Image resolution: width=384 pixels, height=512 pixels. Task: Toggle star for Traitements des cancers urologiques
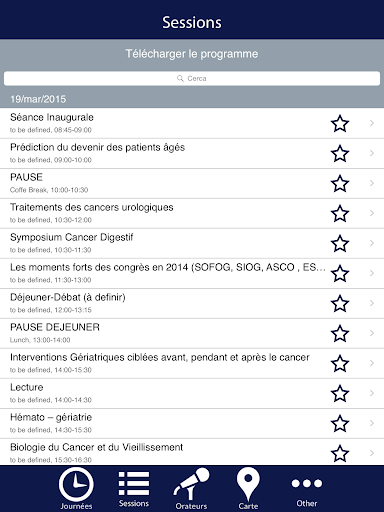pos(340,213)
